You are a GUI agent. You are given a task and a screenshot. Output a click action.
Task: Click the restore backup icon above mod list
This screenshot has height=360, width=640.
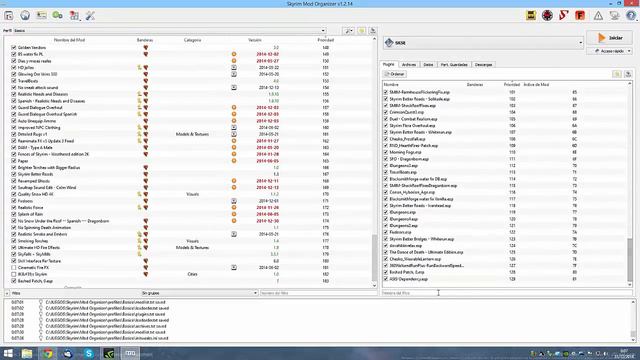(x=362, y=31)
